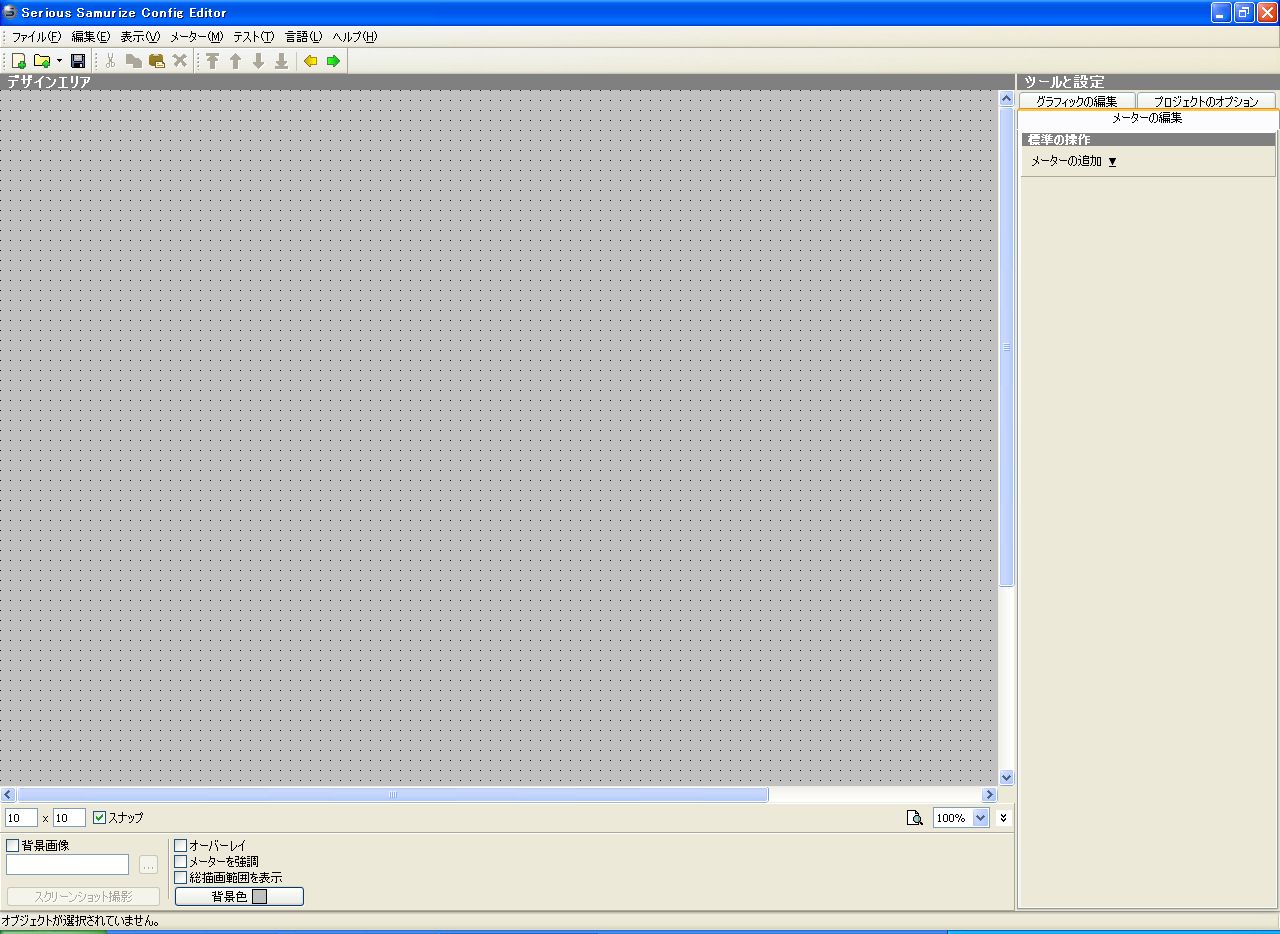Click the 背景色 color button
The width and height of the screenshot is (1280, 934).
[239, 897]
